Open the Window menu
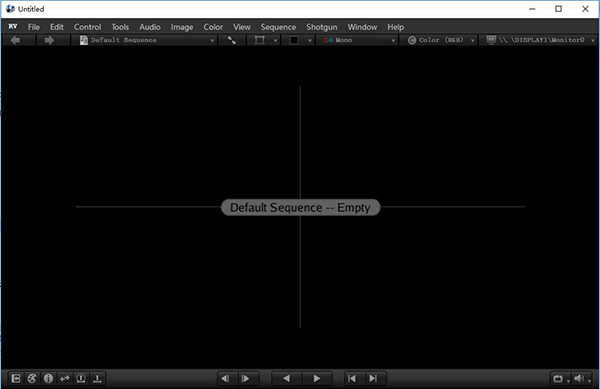The image size is (600, 389). point(362,27)
